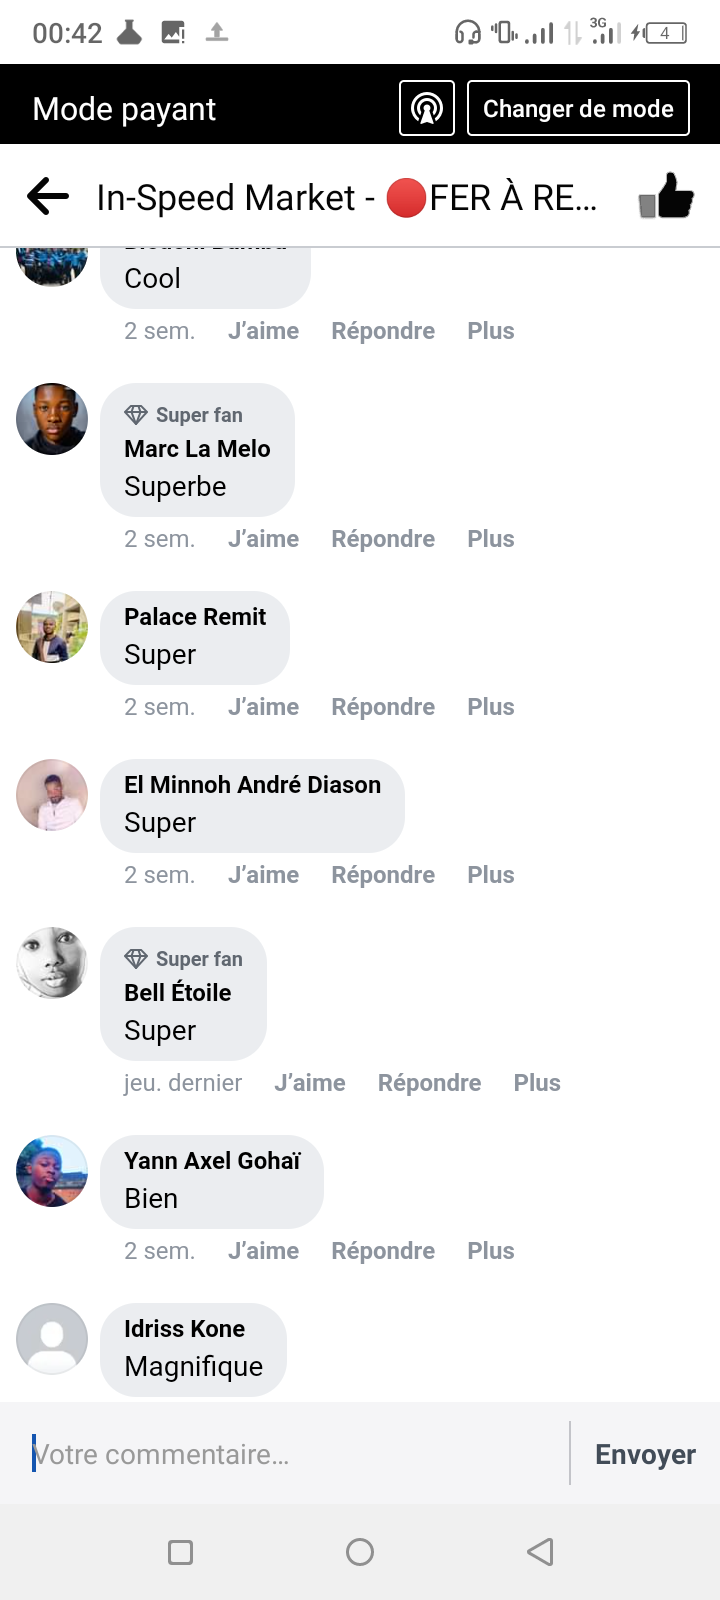Tap Super fan diamond badge above Bell Étoile

pos(136,959)
